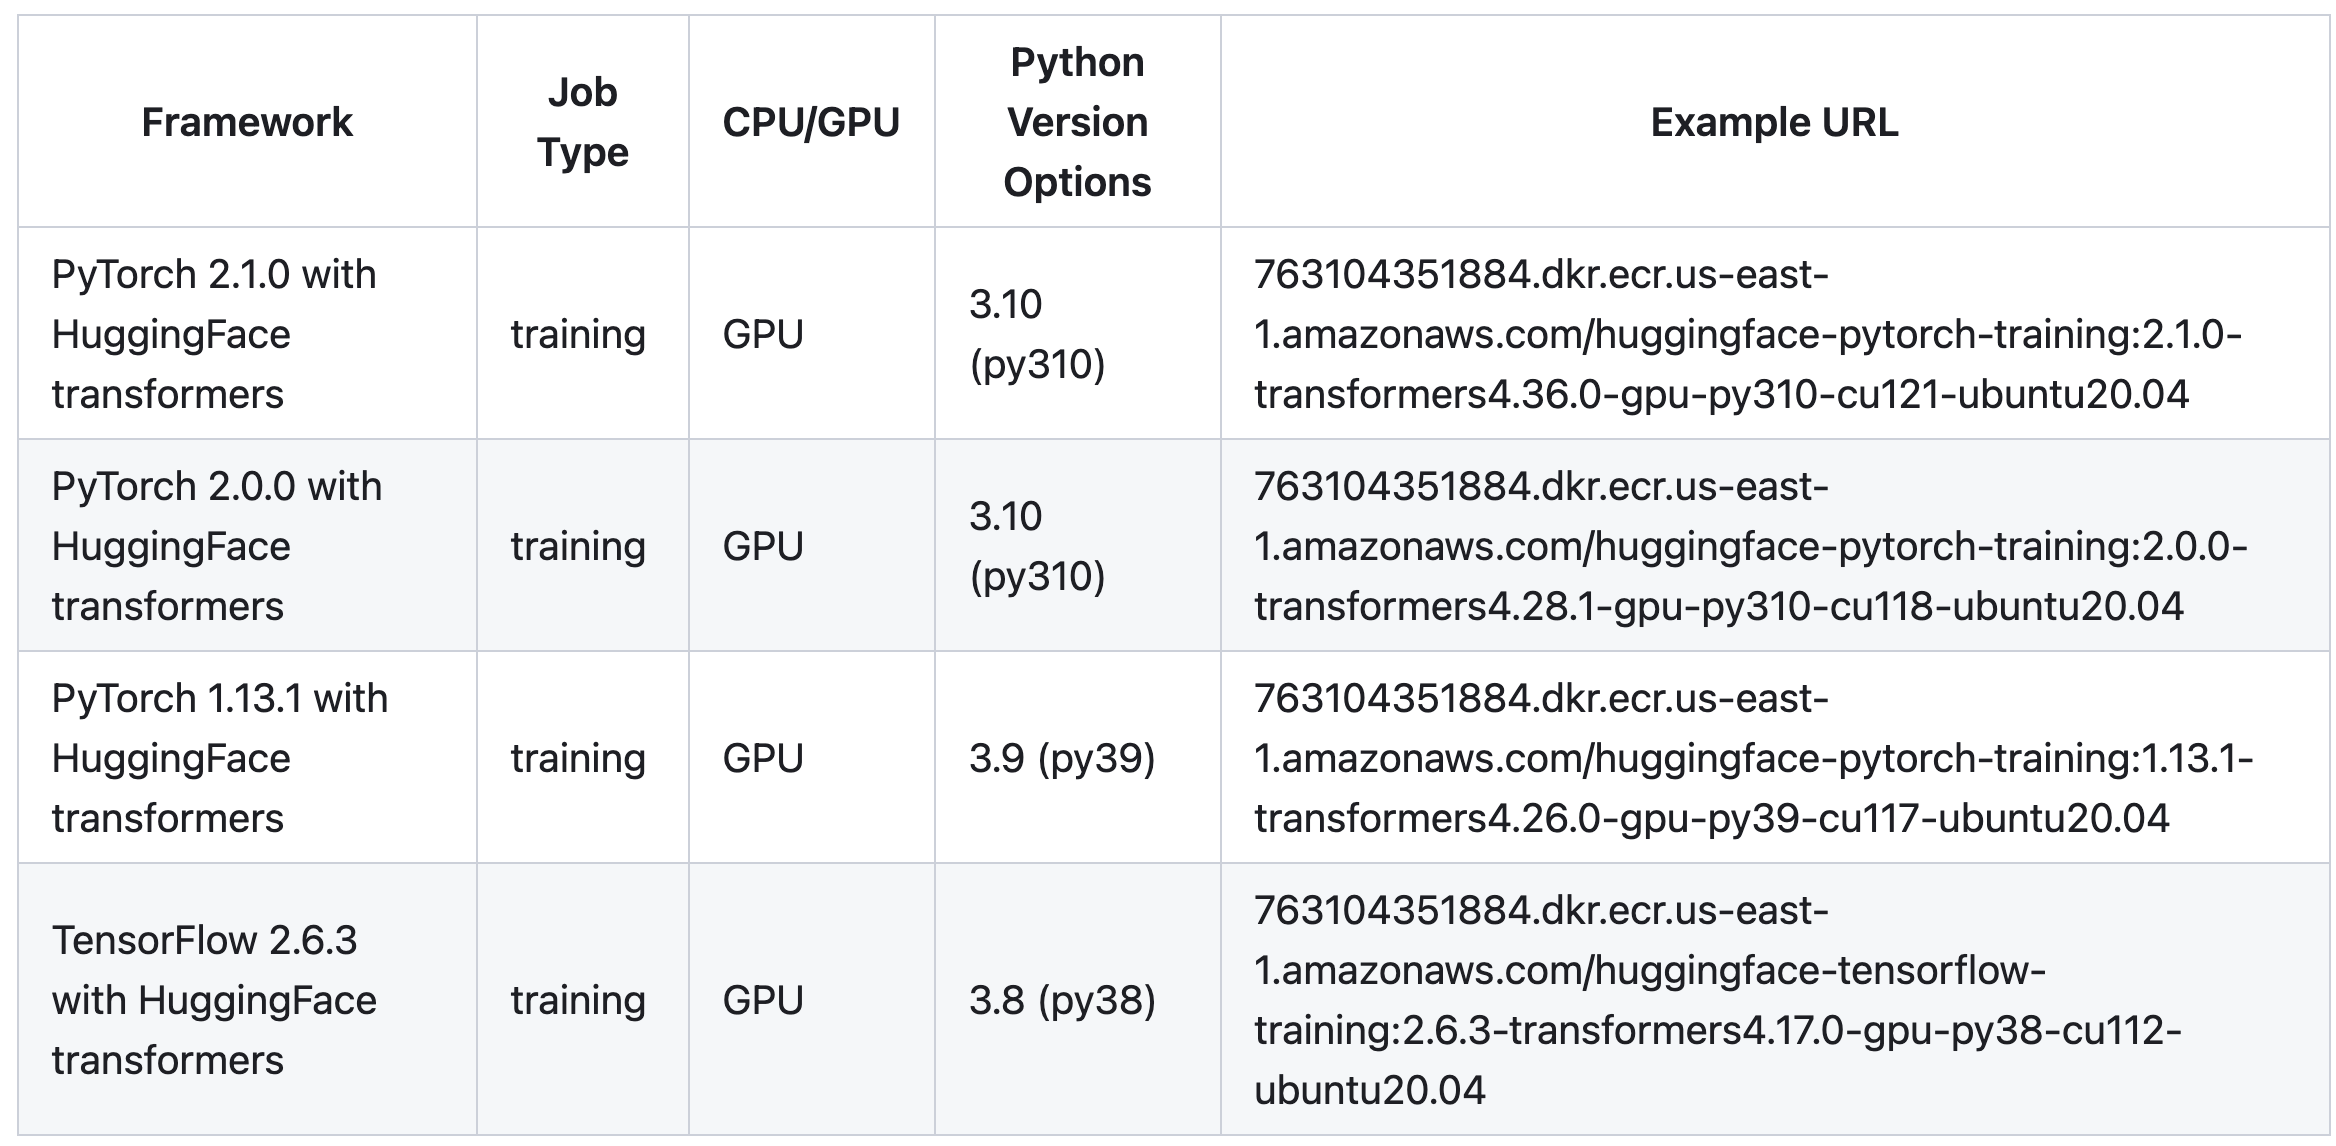Image resolution: width=2336 pixels, height=1146 pixels.
Task: Click the GPU cell in PyTorch 2.0.0 row
Action: click(763, 546)
